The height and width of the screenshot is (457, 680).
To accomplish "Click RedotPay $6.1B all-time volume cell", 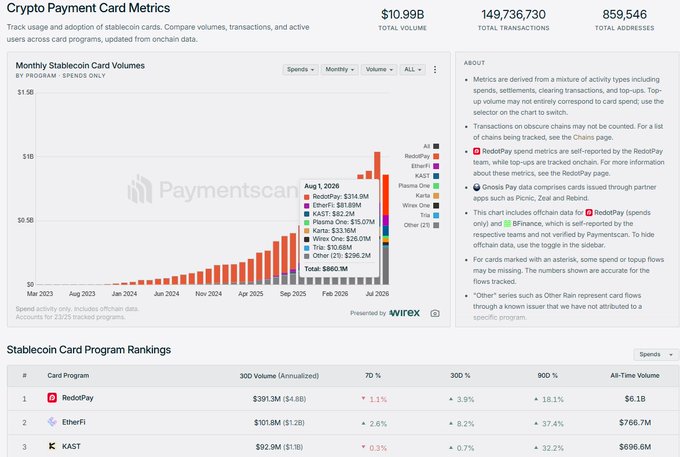I will [635, 398].
